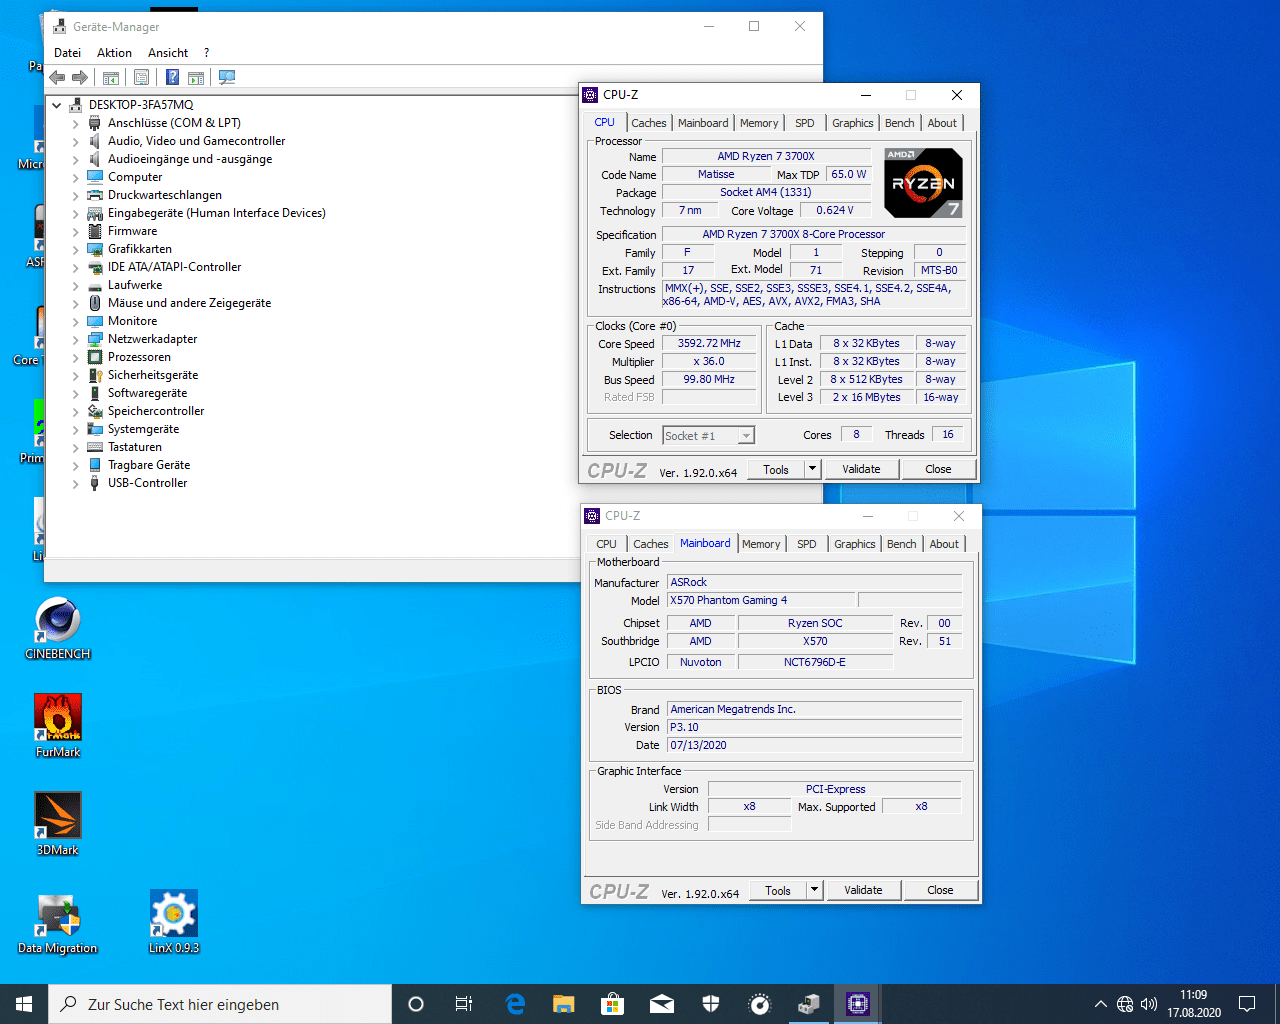
Task: Open the FurMark desktop shortcut
Action: [58, 726]
